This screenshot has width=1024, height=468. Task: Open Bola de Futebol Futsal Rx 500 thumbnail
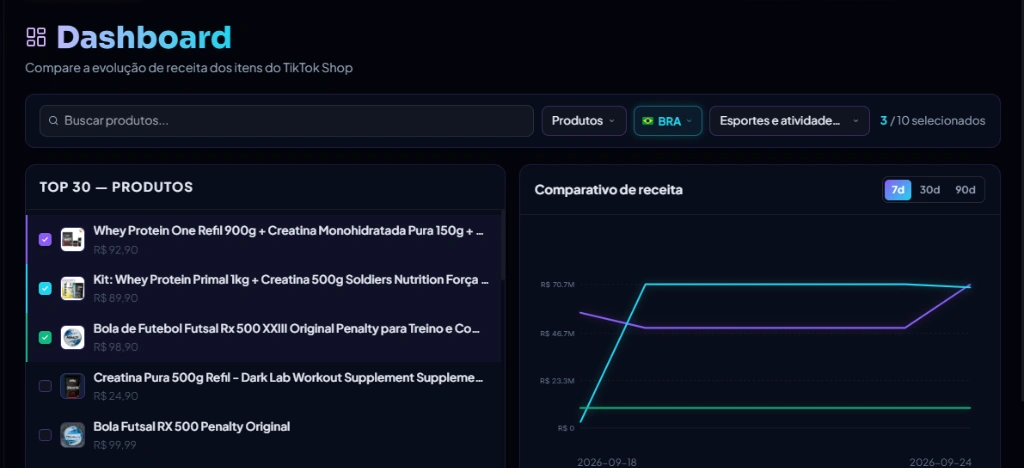click(72, 337)
